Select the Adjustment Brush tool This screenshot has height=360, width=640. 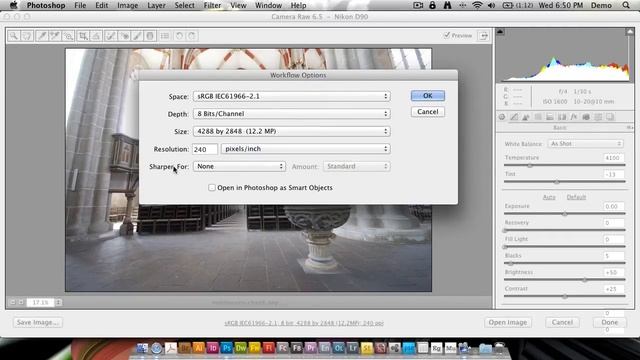click(x=137, y=36)
